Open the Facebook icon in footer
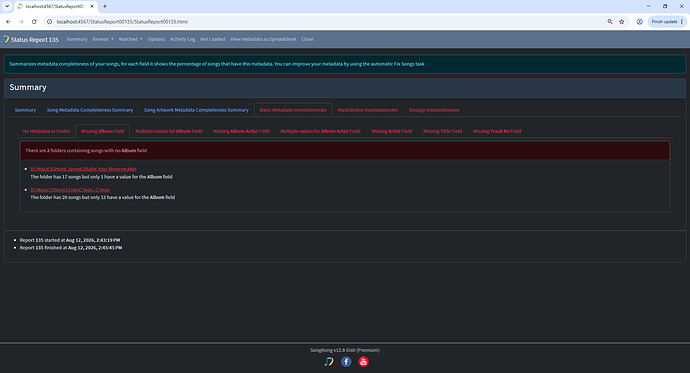 click(x=346, y=362)
